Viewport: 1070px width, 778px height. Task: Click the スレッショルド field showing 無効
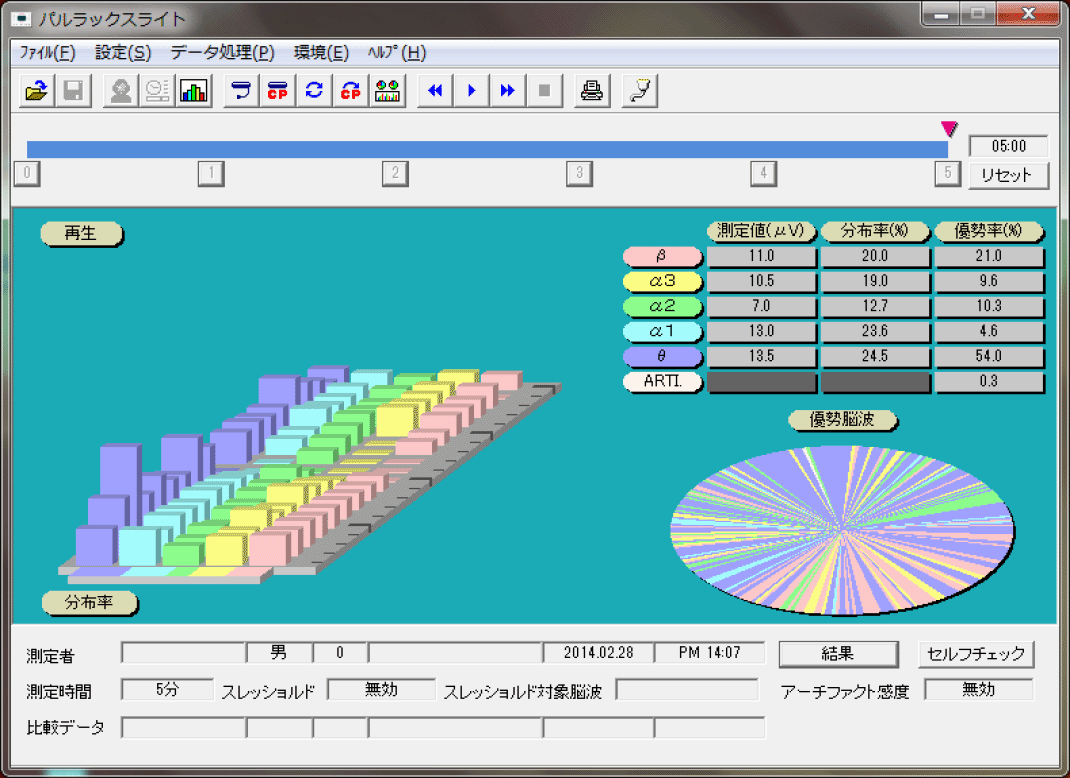click(x=381, y=690)
